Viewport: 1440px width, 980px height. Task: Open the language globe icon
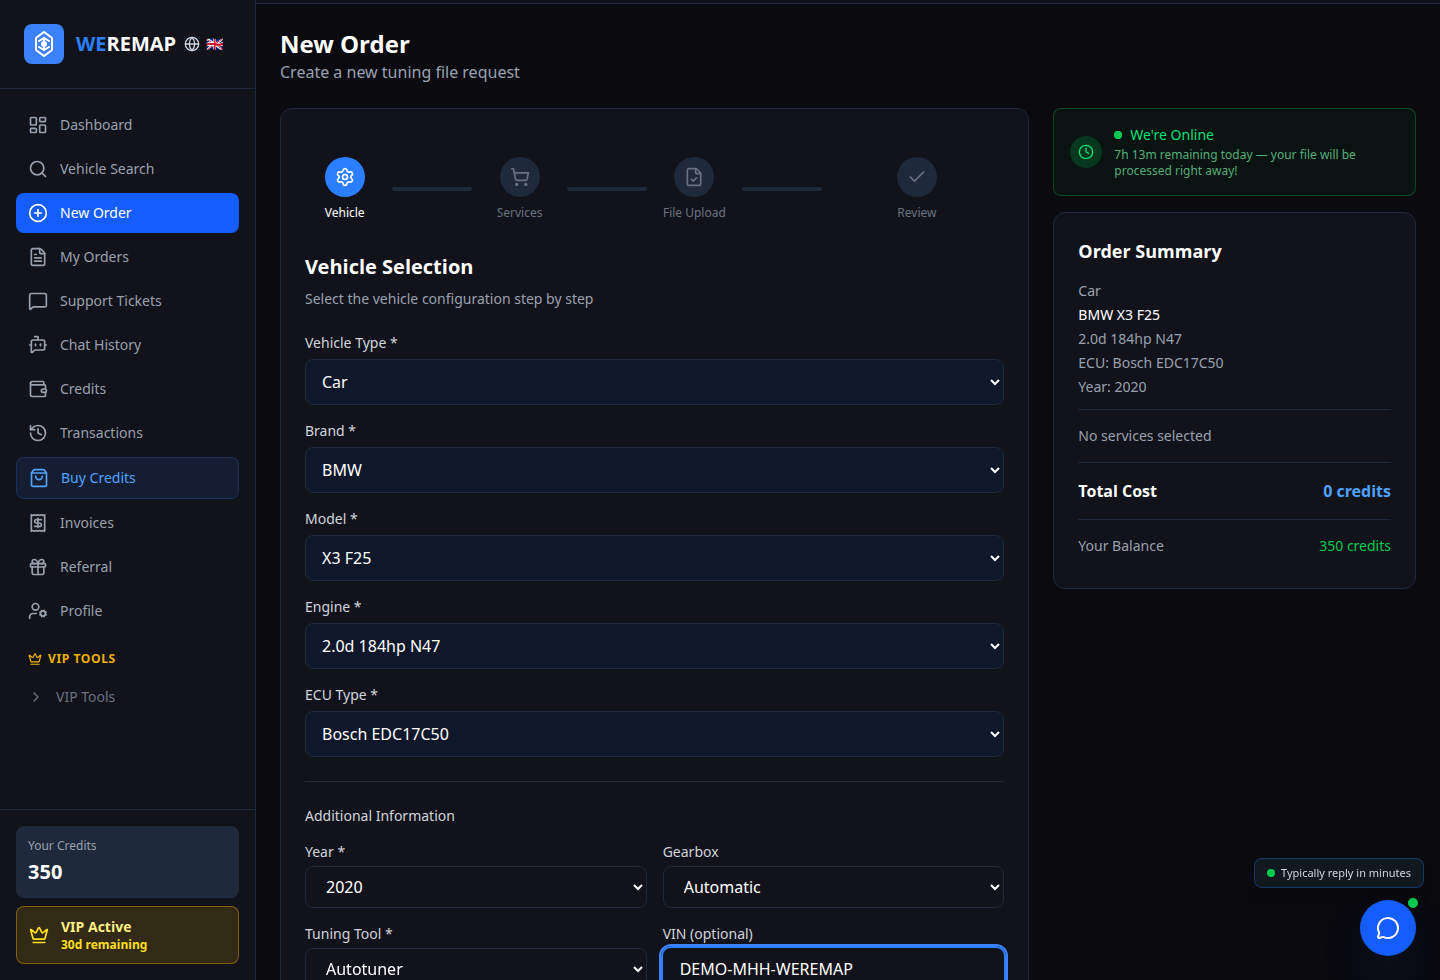(192, 44)
